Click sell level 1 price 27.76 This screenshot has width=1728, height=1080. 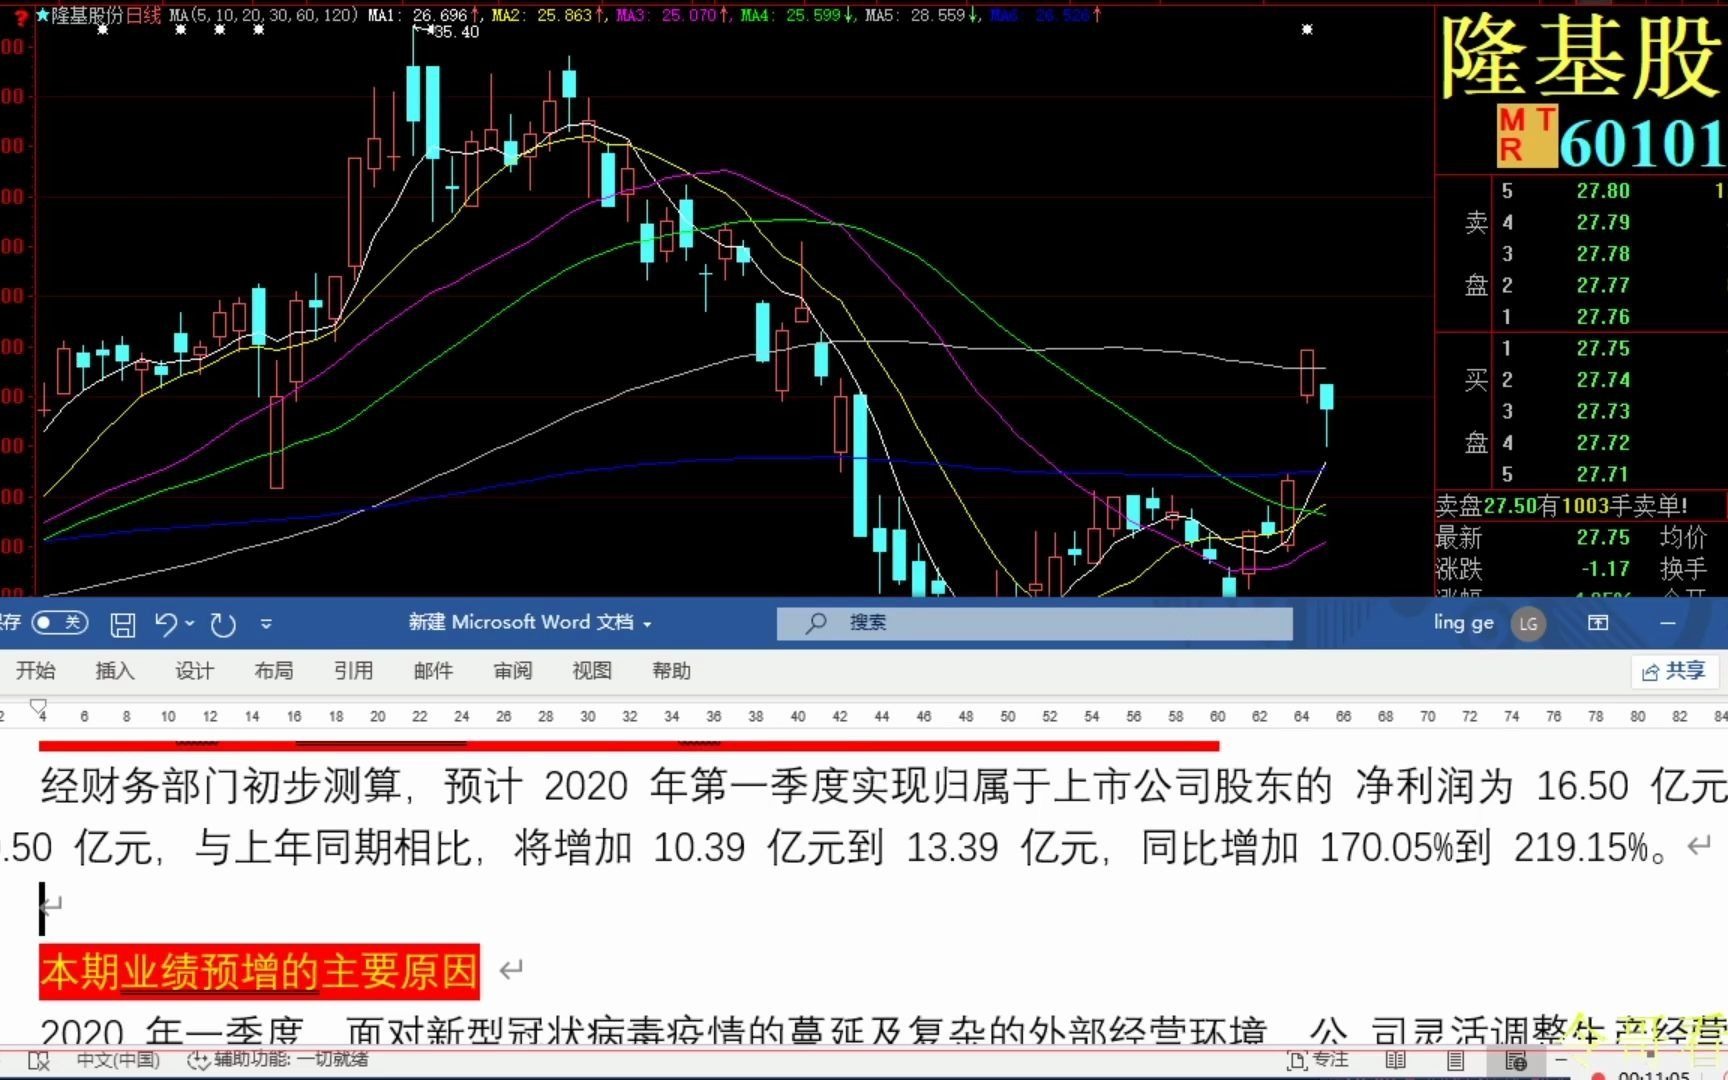click(1603, 317)
